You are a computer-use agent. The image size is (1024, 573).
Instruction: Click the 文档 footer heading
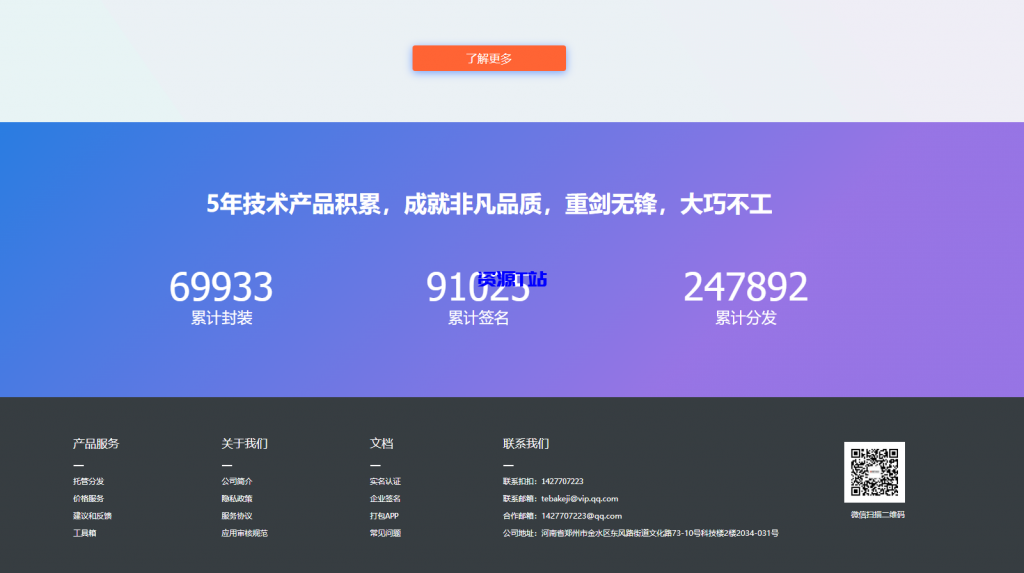[381, 444]
